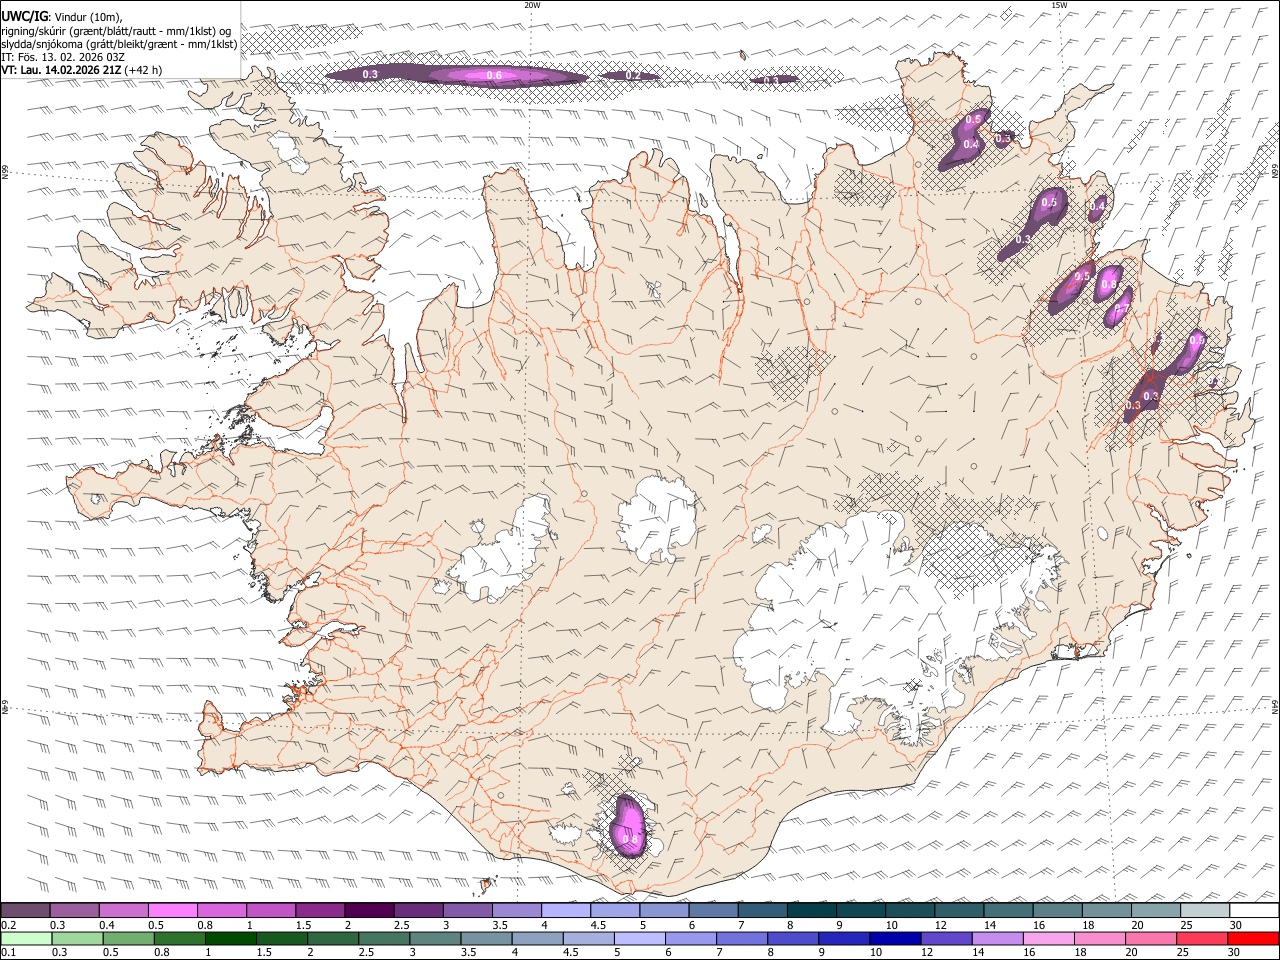Click the pink snow blob on the south coast
The height and width of the screenshot is (960, 1280).
629,825
